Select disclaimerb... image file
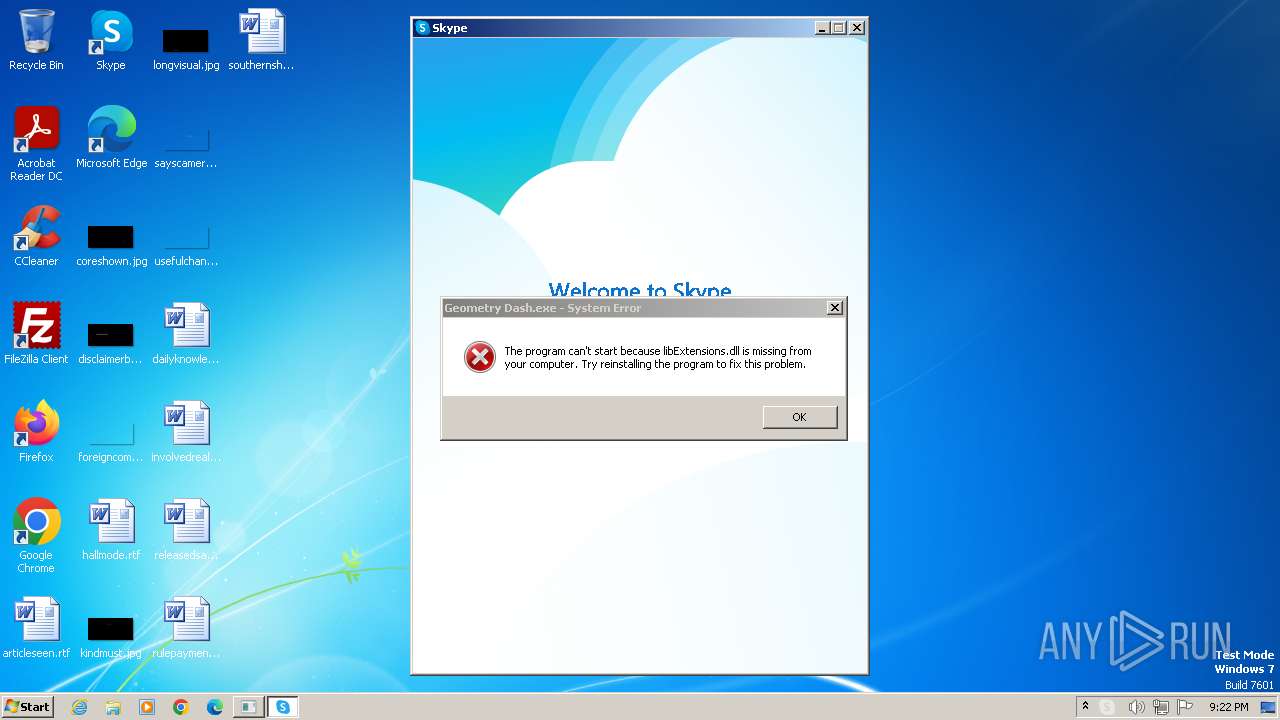Viewport: 1280px width, 720px height. 111,342
